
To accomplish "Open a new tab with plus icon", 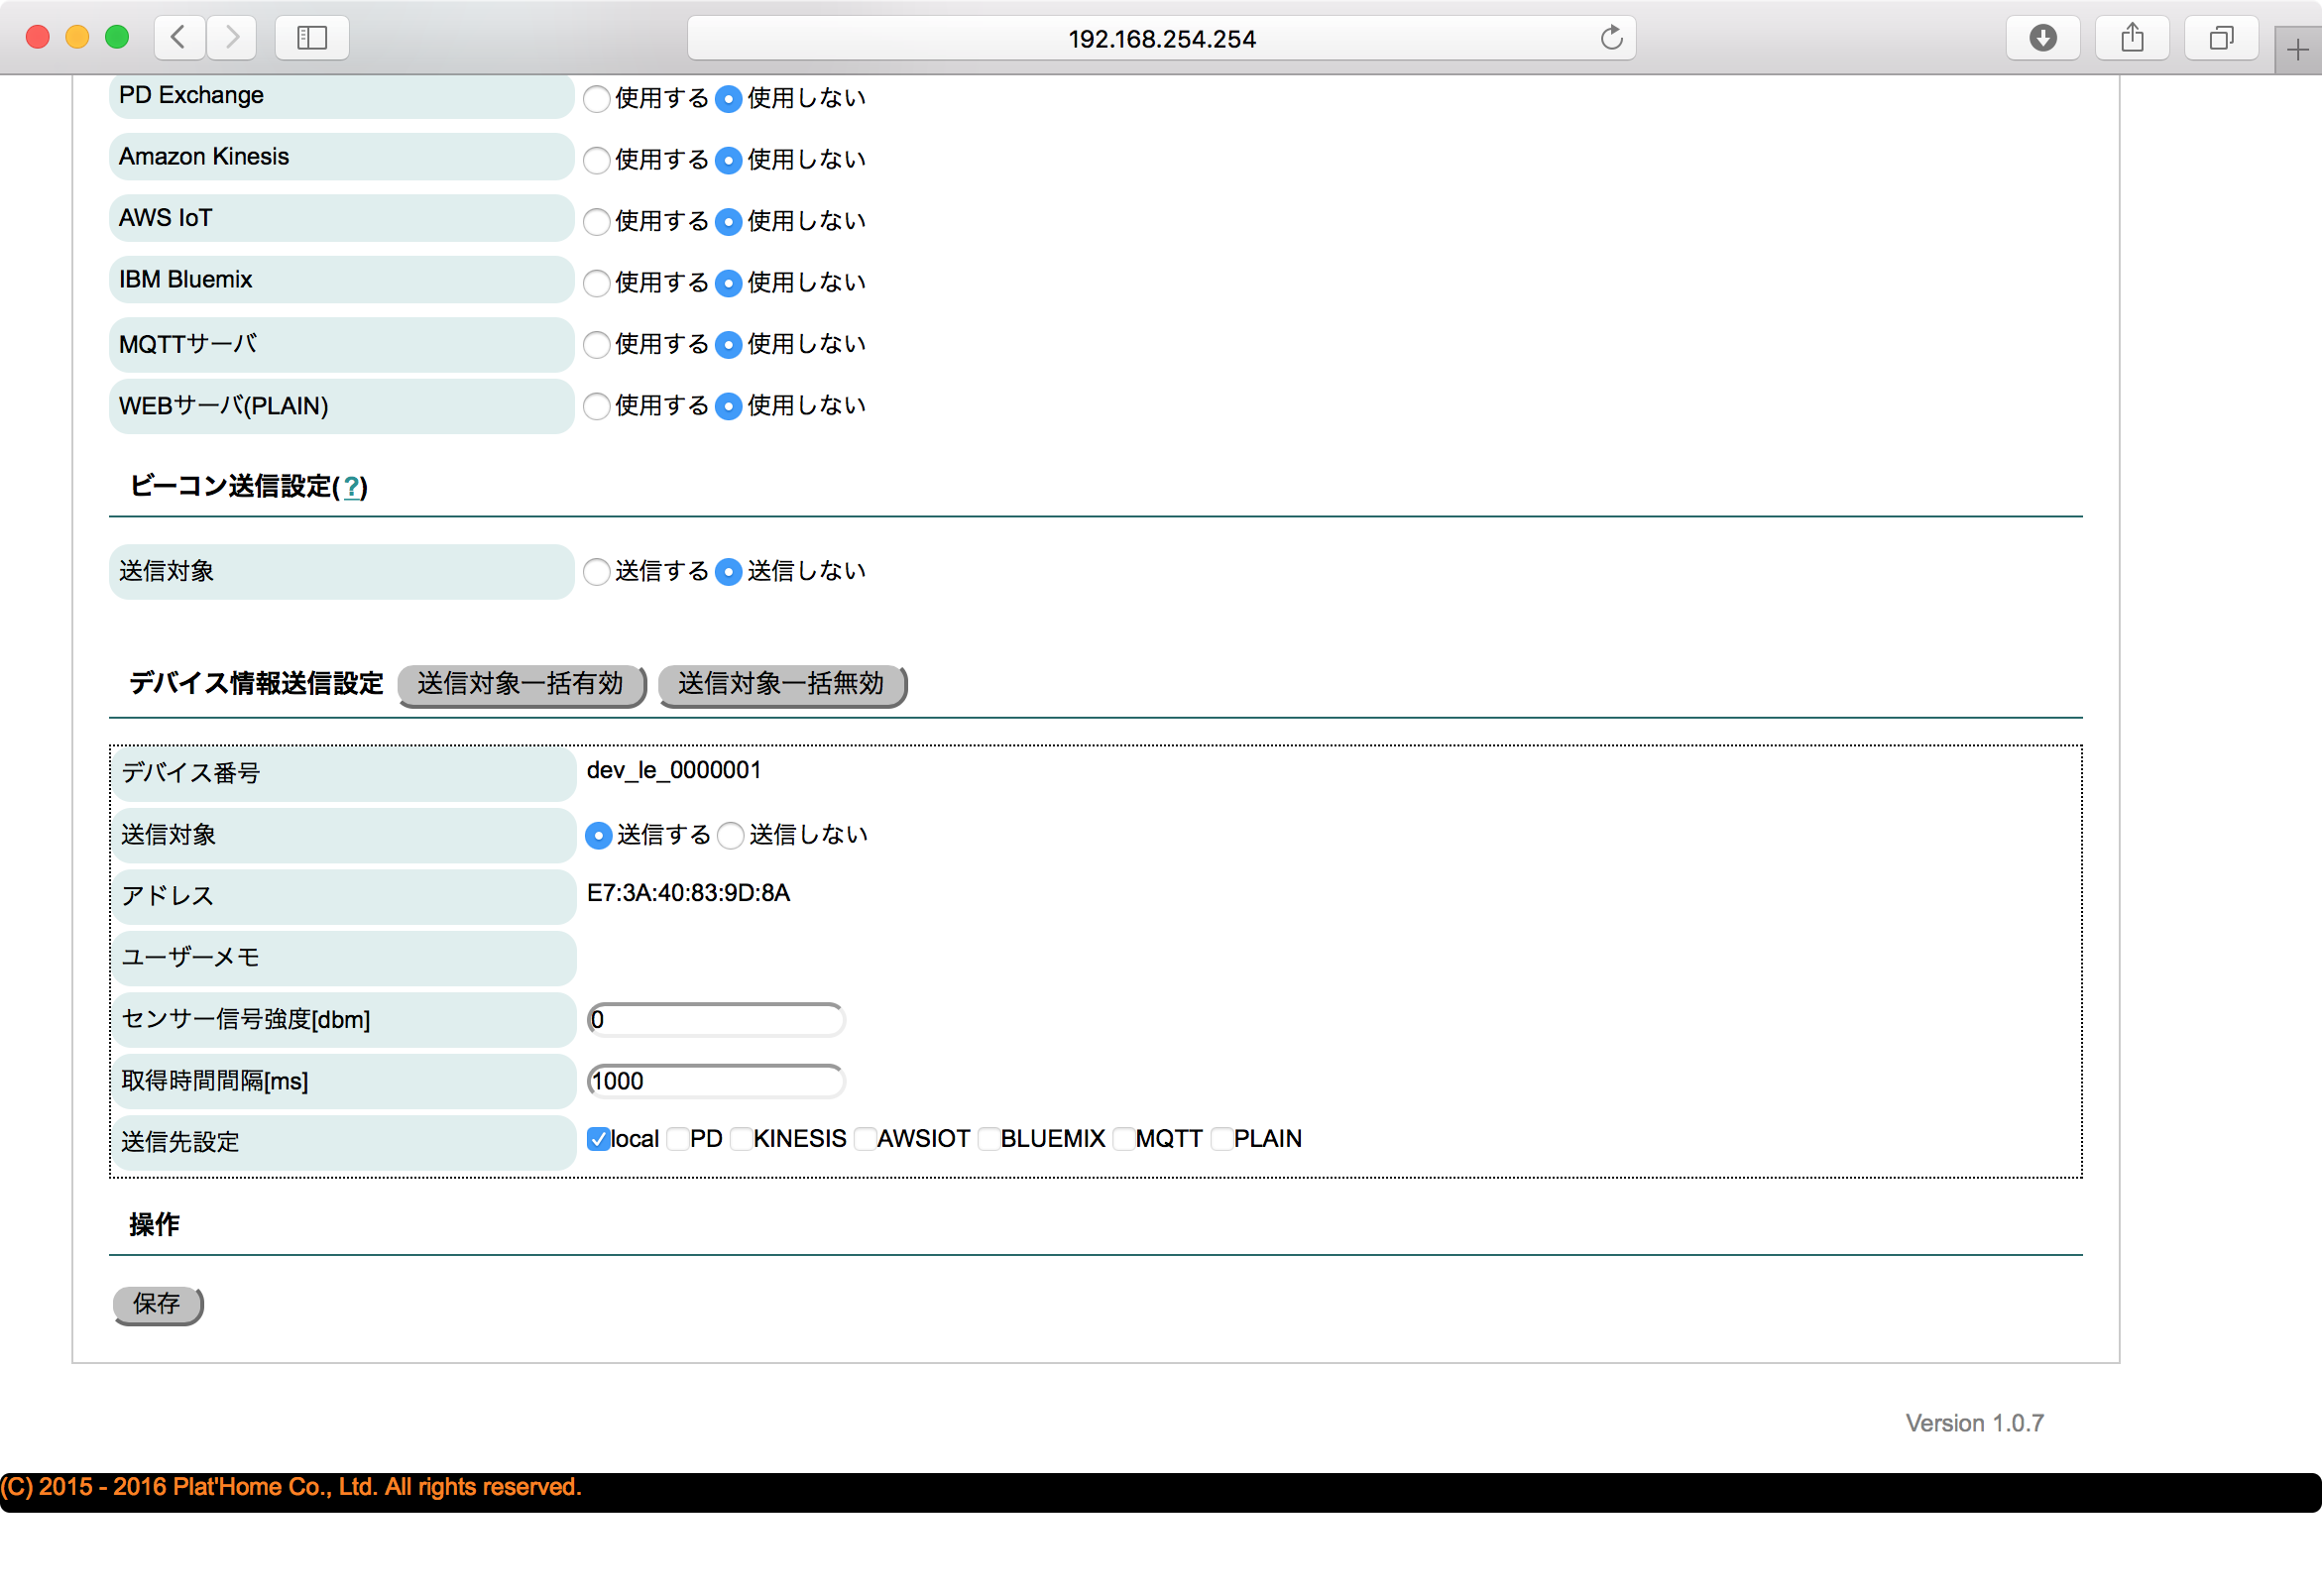I will 2297,50.
